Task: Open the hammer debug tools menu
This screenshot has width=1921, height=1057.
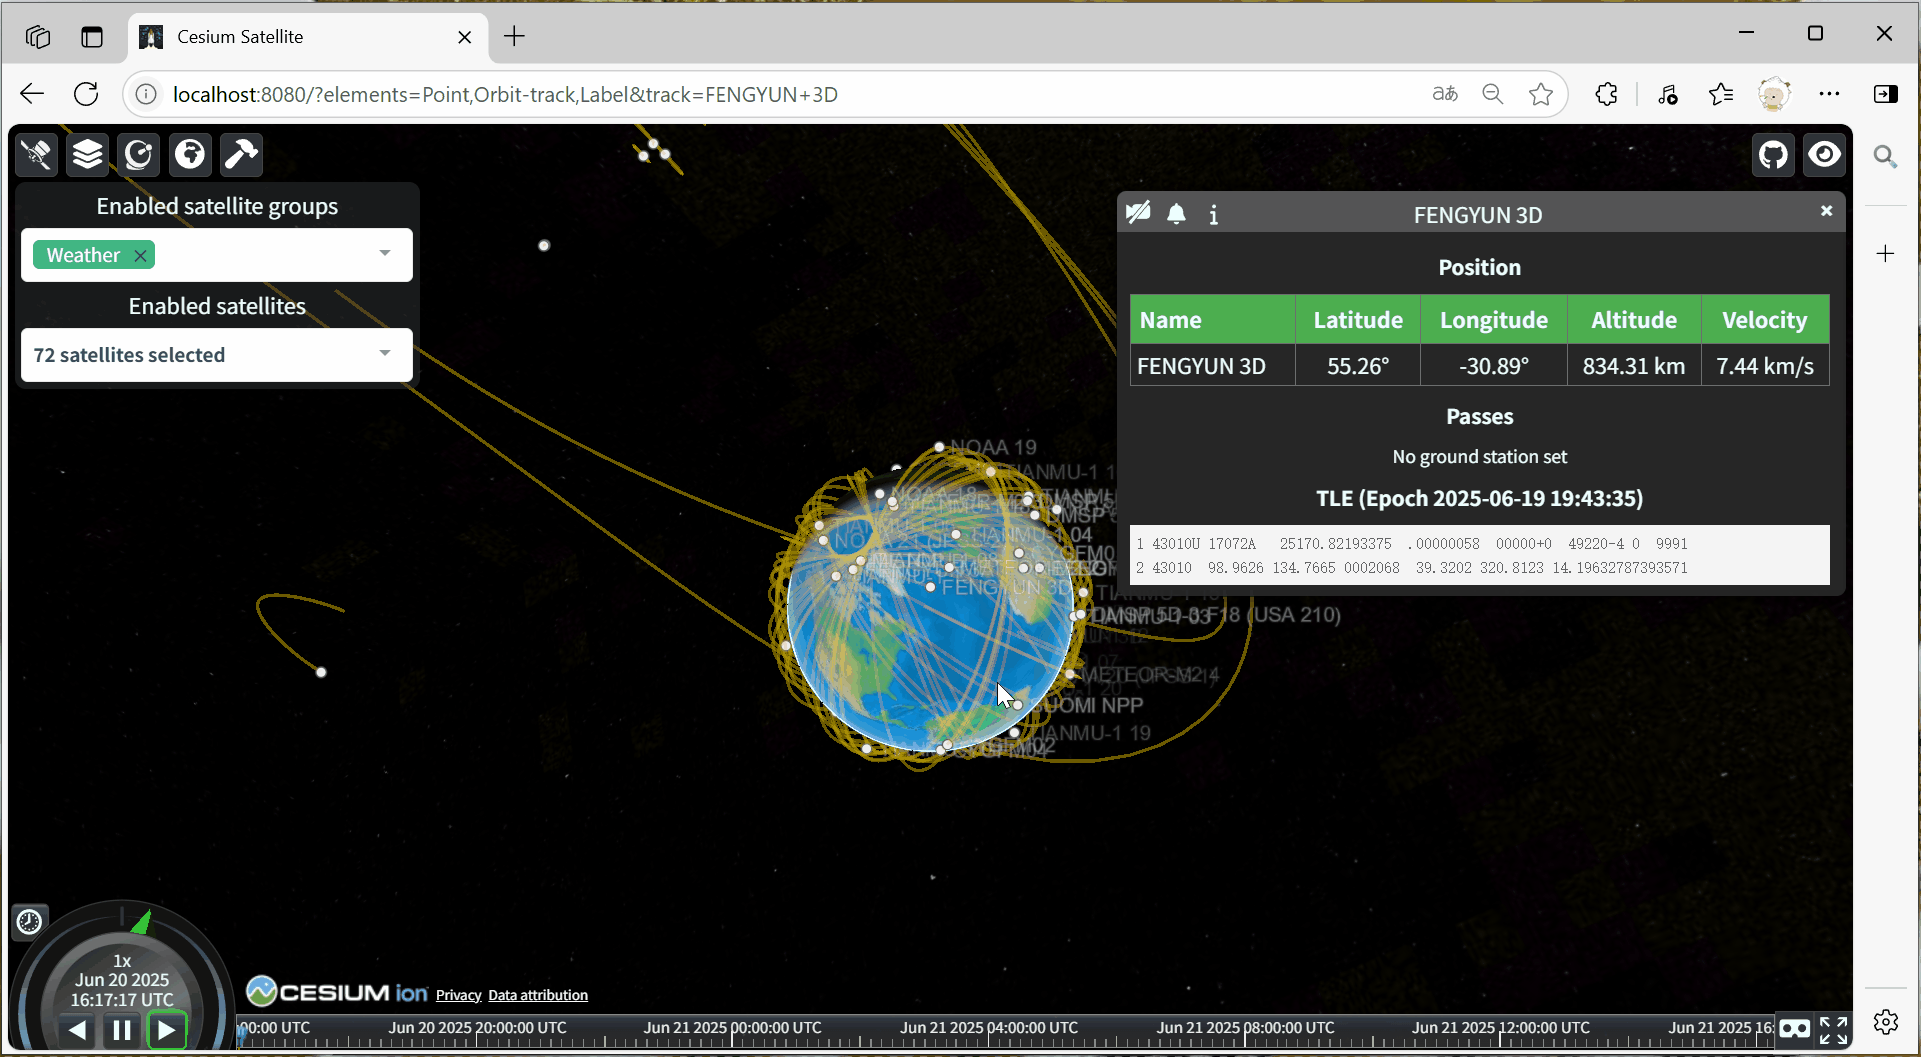Action: pos(241,154)
